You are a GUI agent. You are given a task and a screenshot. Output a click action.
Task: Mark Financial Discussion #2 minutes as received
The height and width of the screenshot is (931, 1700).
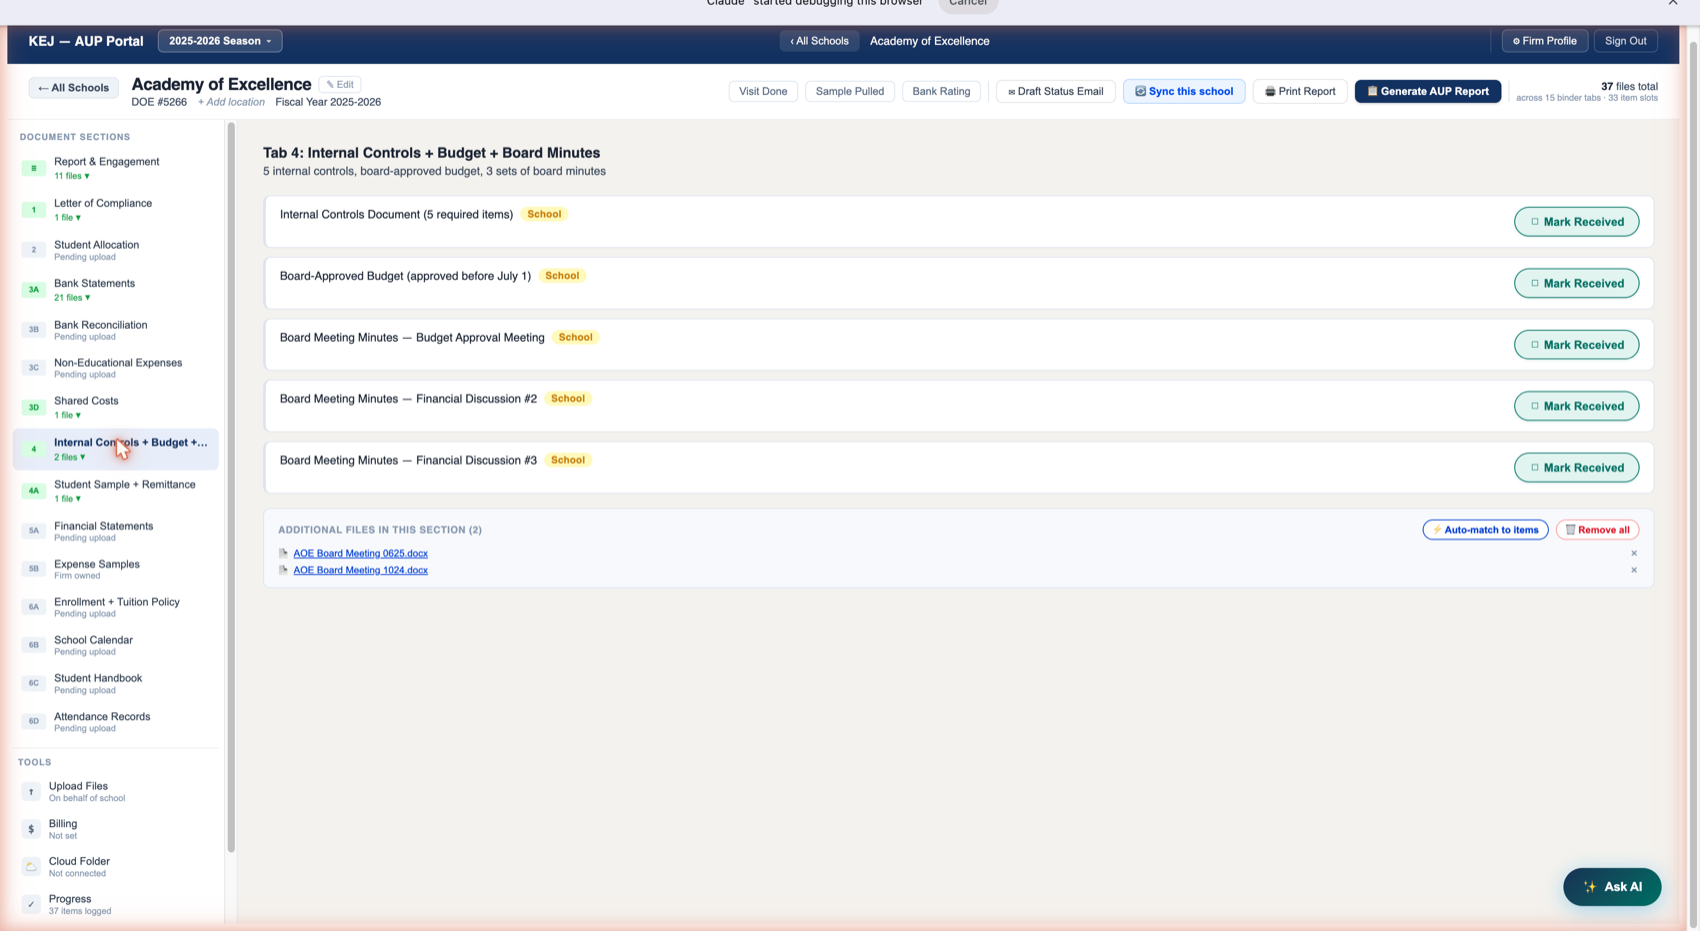coord(1576,406)
